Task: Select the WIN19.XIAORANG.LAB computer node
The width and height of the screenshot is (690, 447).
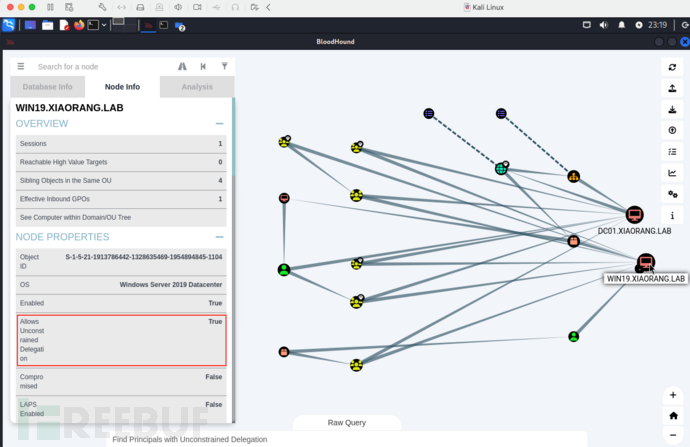Action: (646, 262)
